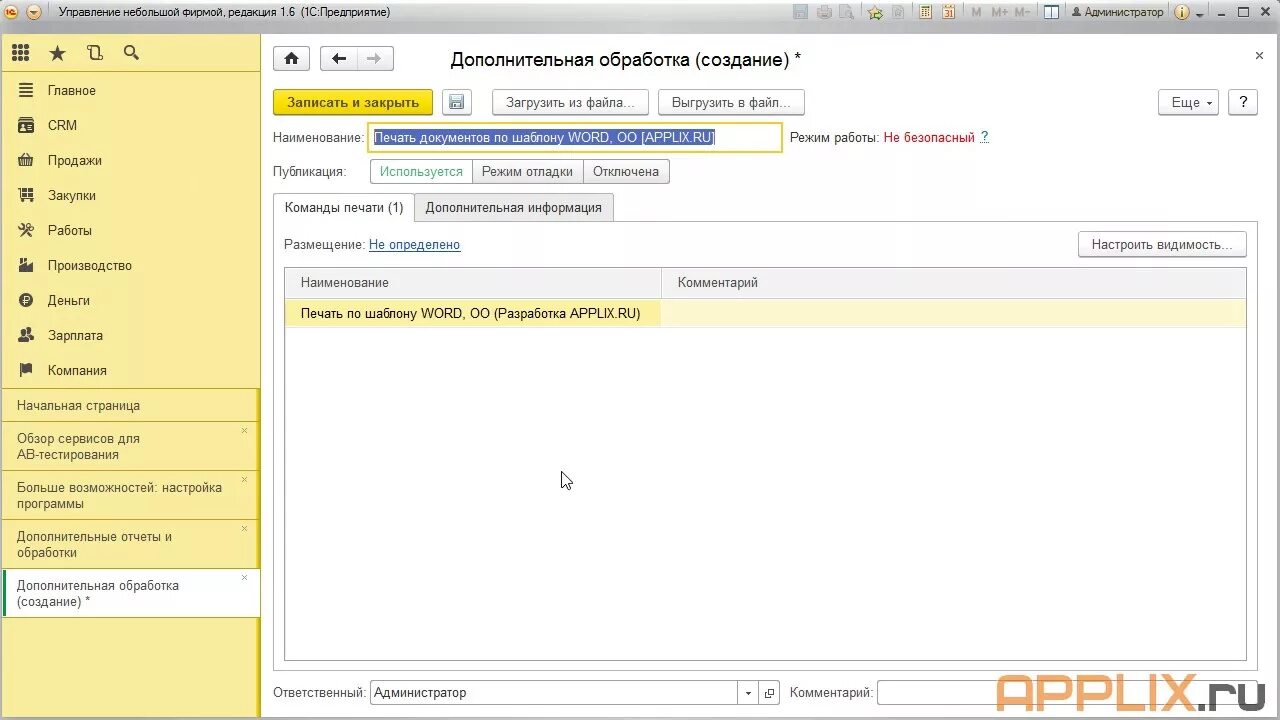1280x720 pixels.
Task: Click the 1C application logo icon
Action: point(10,12)
